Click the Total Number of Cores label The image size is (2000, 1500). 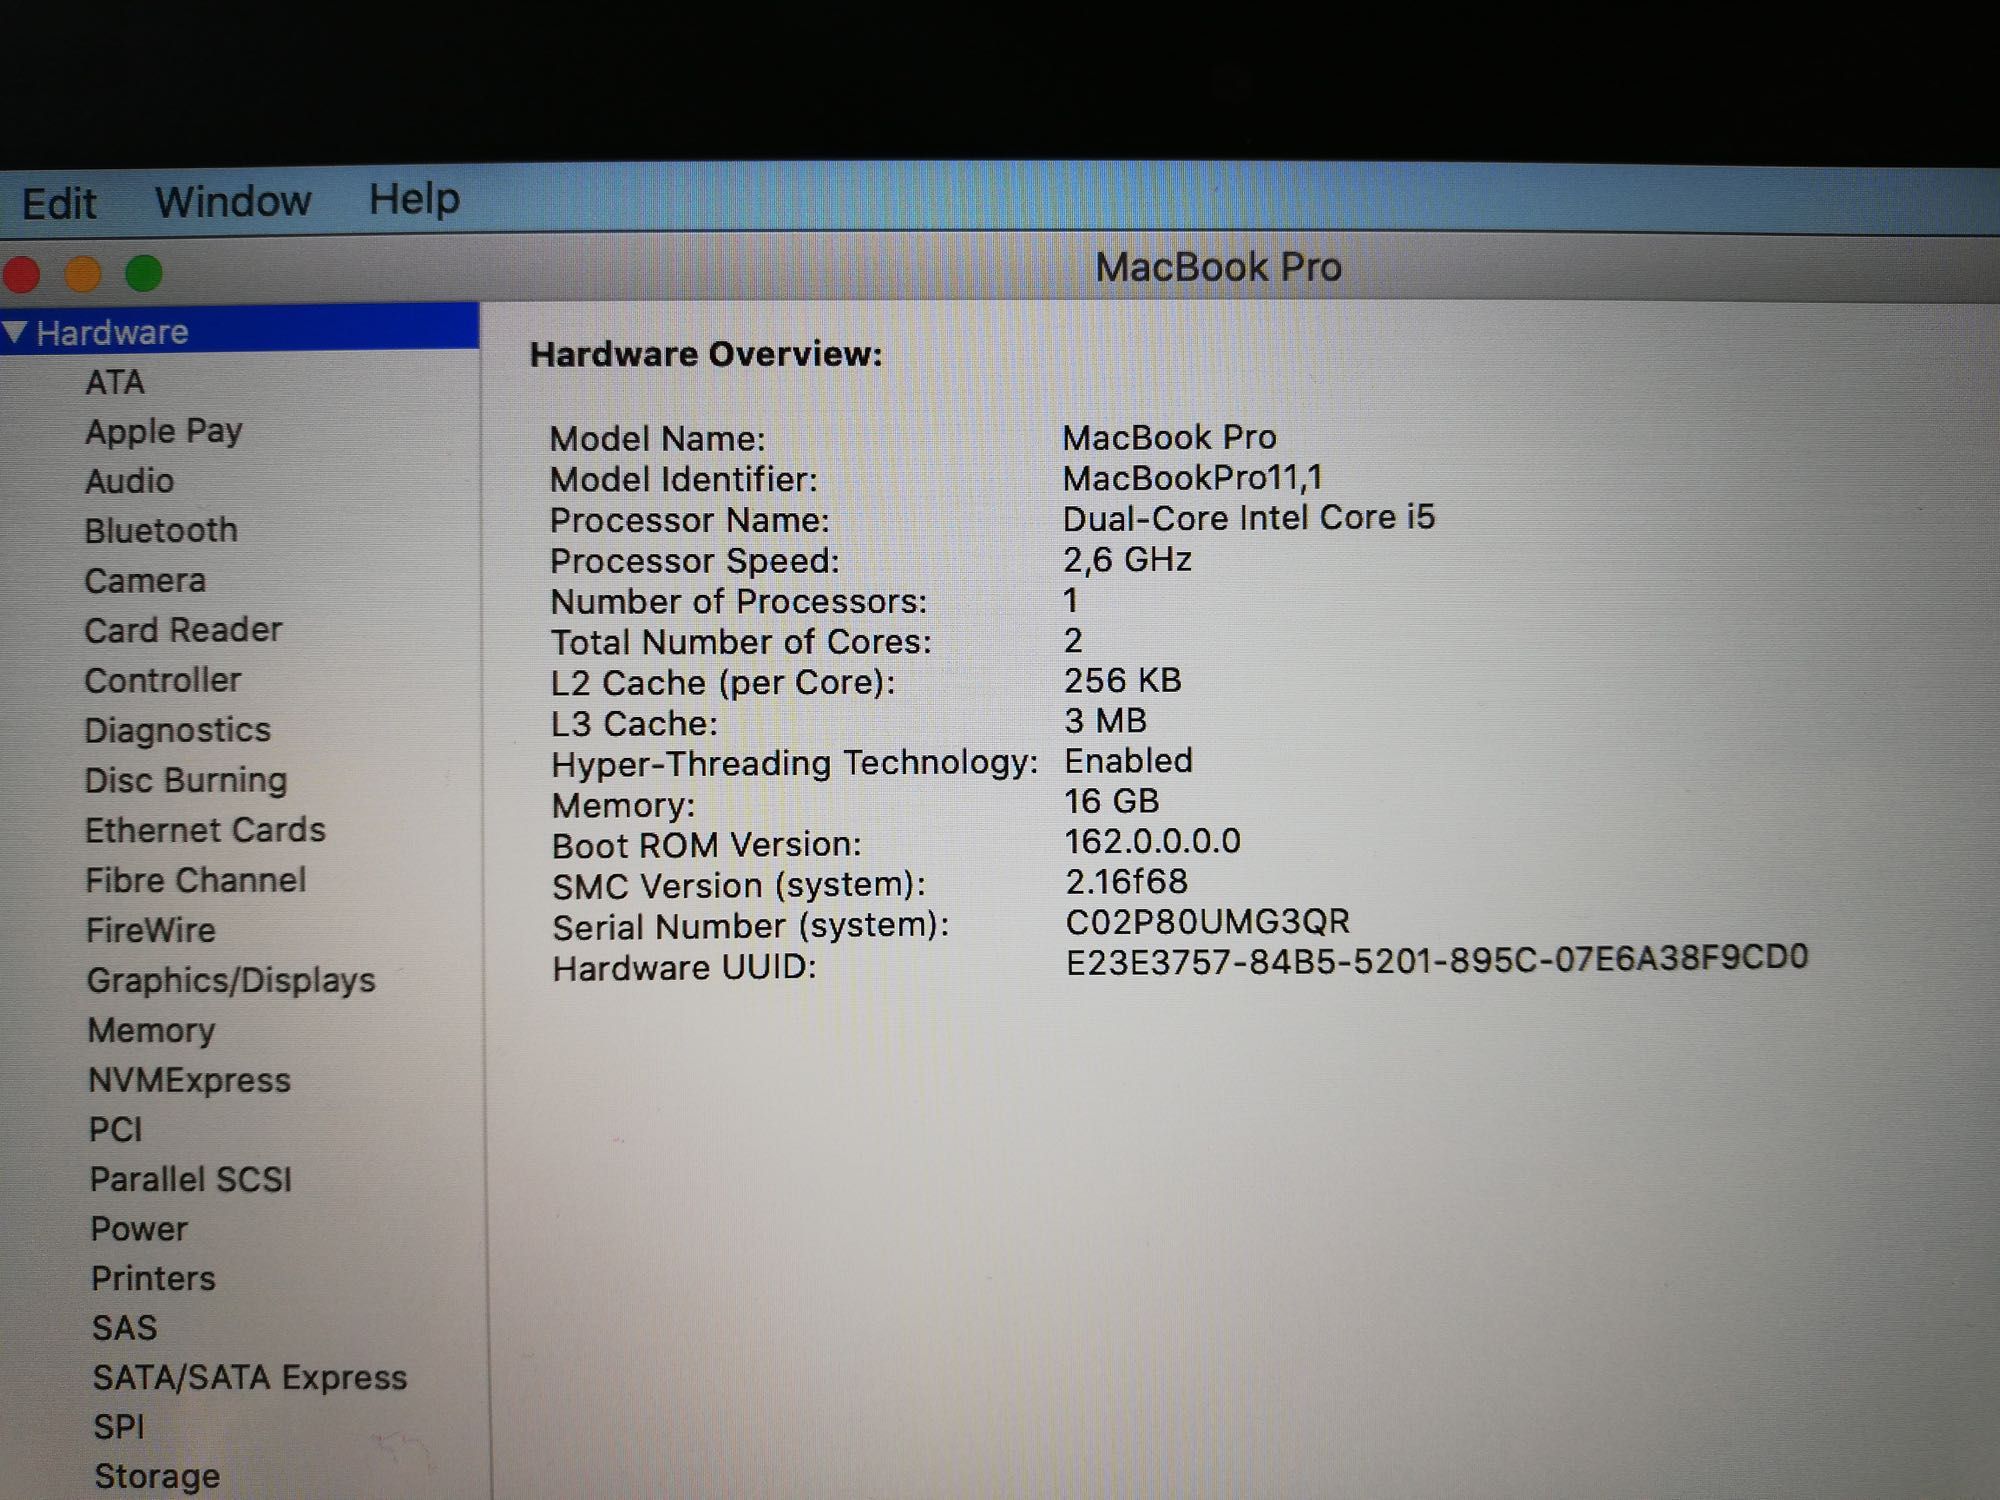click(x=741, y=642)
